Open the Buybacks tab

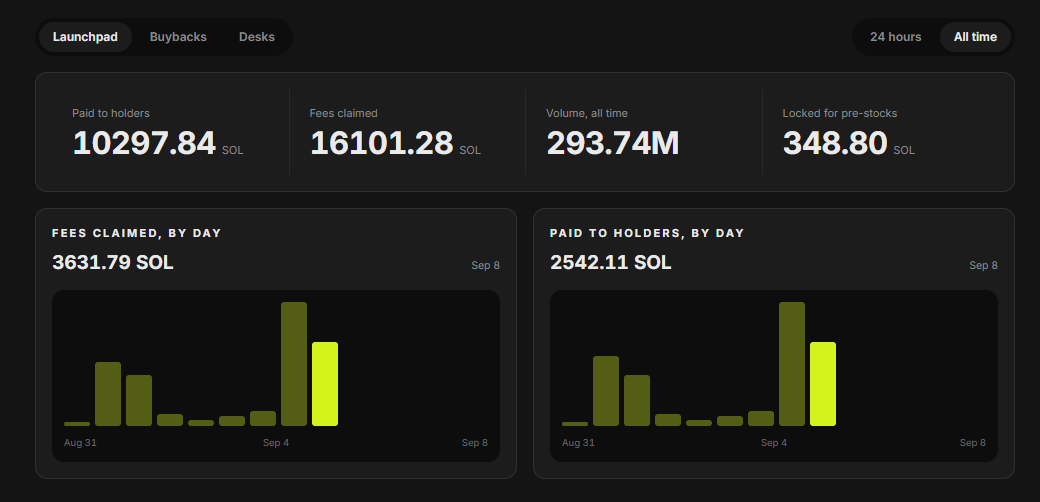pyautogui.click(x=178, y=37)
